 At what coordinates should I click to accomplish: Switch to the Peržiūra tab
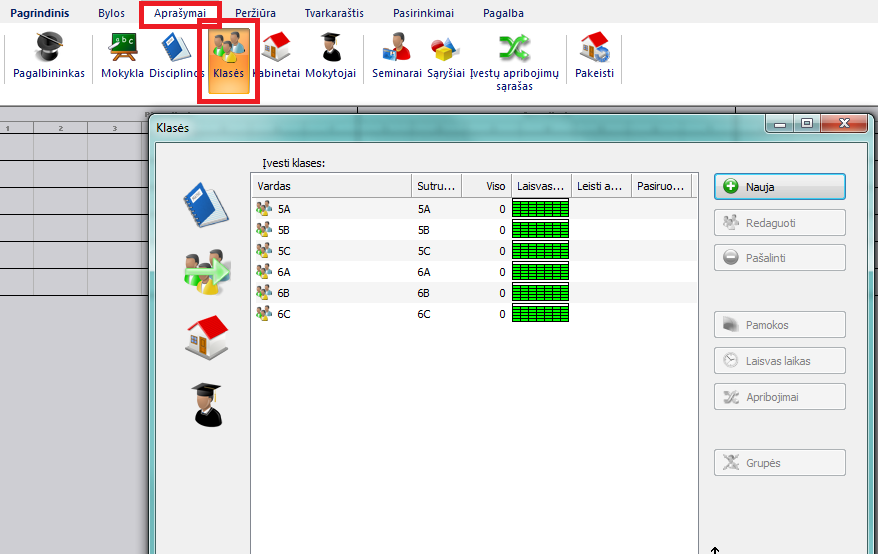[x=255, y=14]
